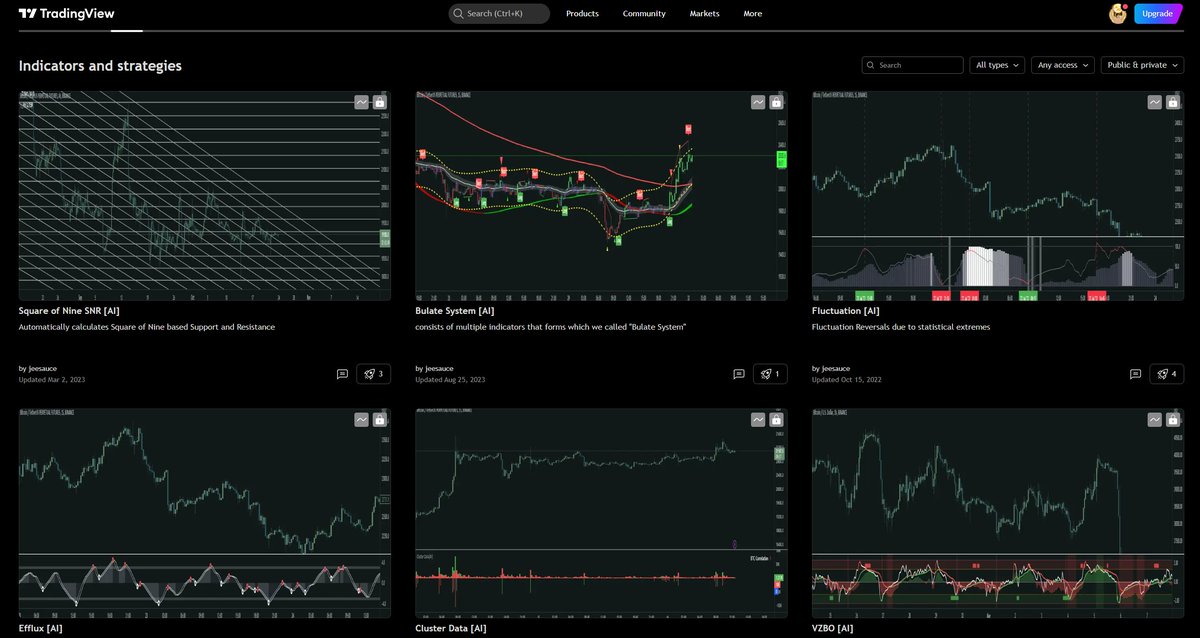The image size is (1200, 638).
Task: Boost the Fluctuation script
Action: (1167, 374)
